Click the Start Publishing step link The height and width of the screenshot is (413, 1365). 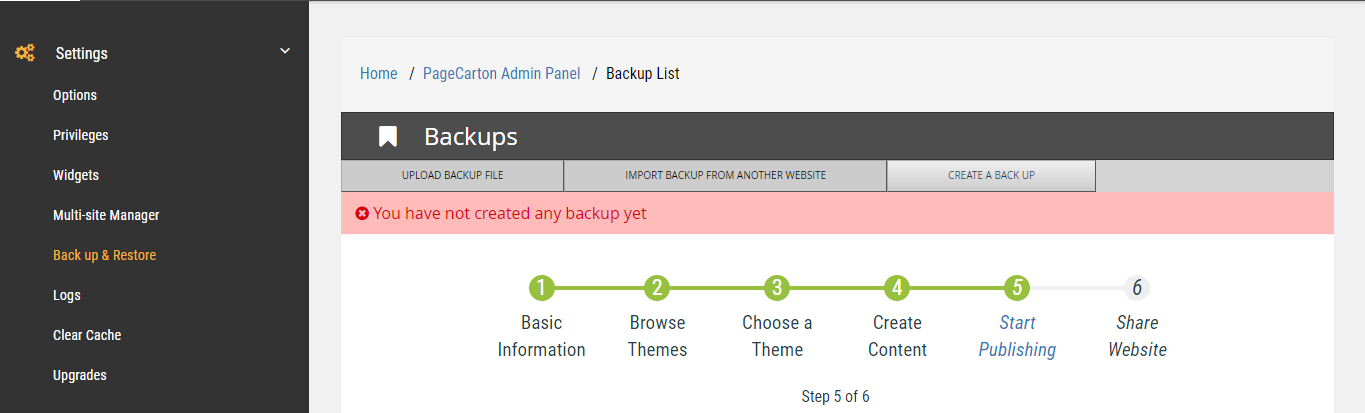pyautogui.click(x=1017, y=336)
